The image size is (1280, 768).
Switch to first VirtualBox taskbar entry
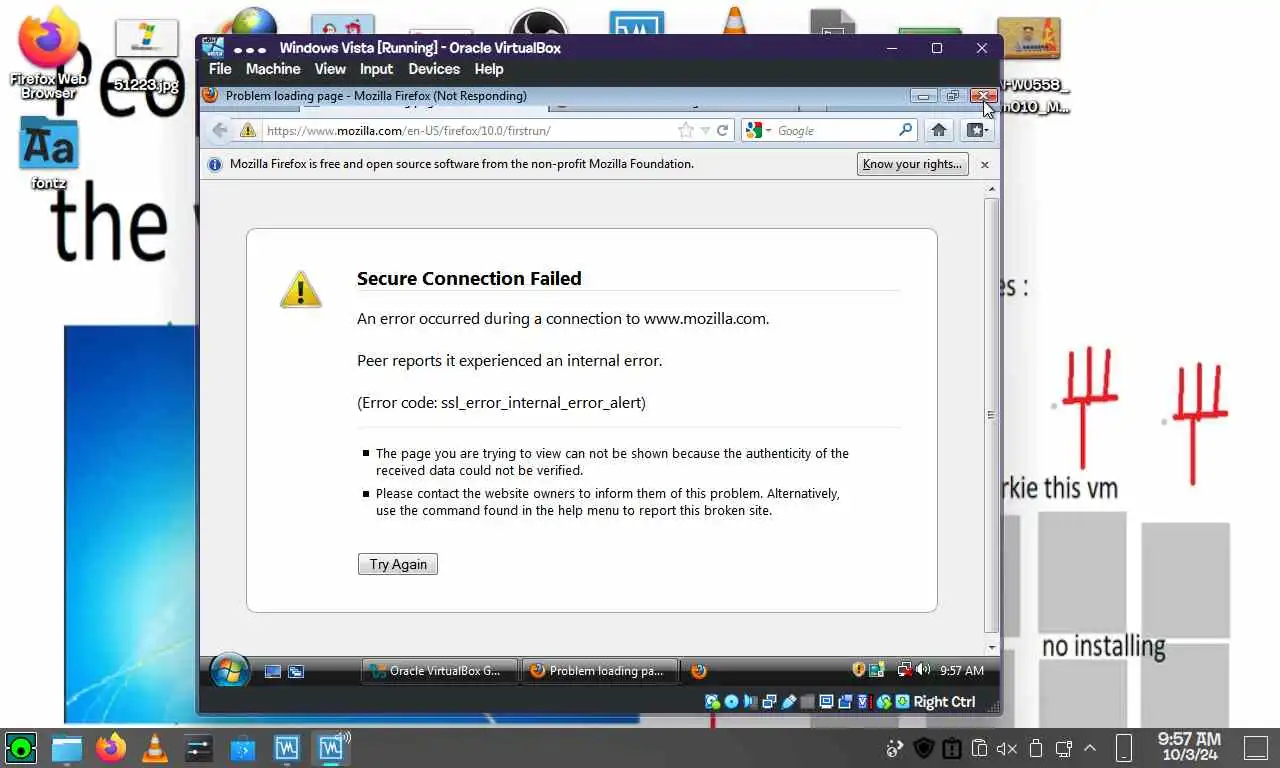(287, 747)
